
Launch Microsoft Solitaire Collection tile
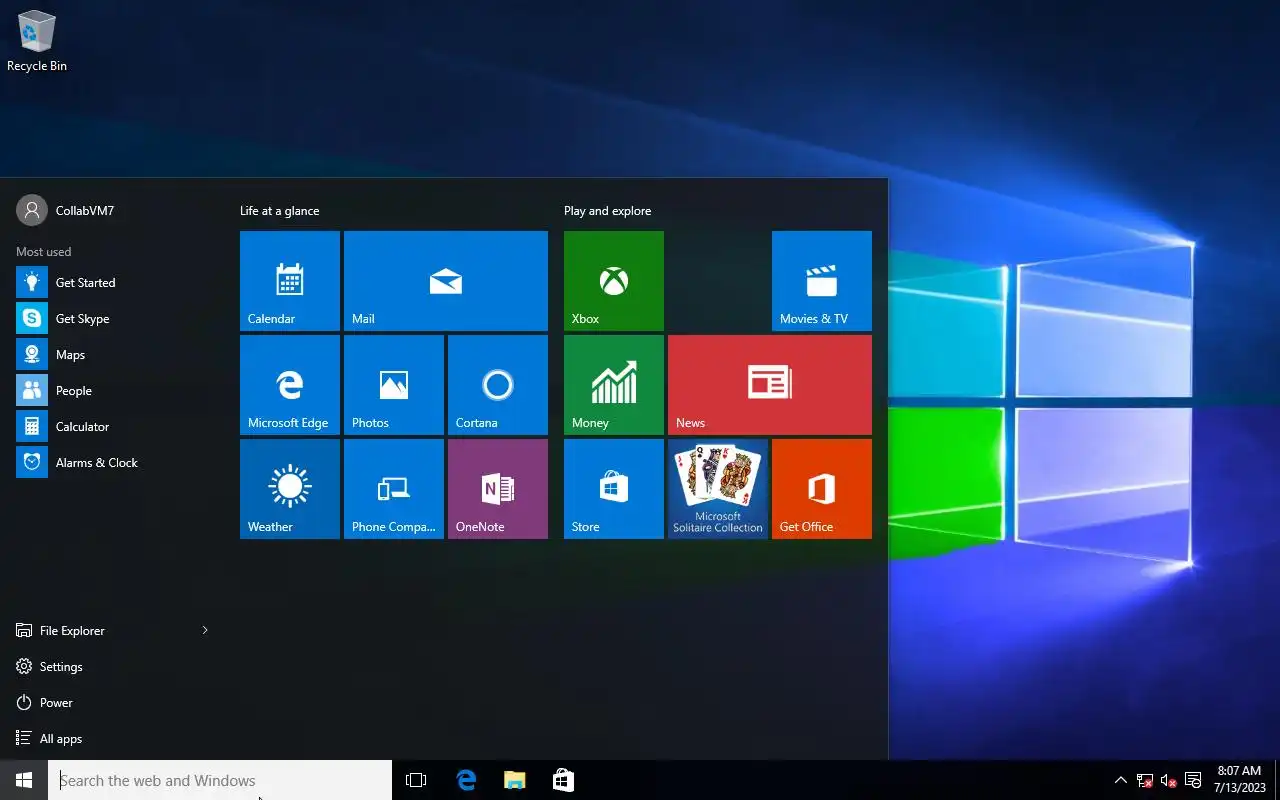[x=718, y=489]
